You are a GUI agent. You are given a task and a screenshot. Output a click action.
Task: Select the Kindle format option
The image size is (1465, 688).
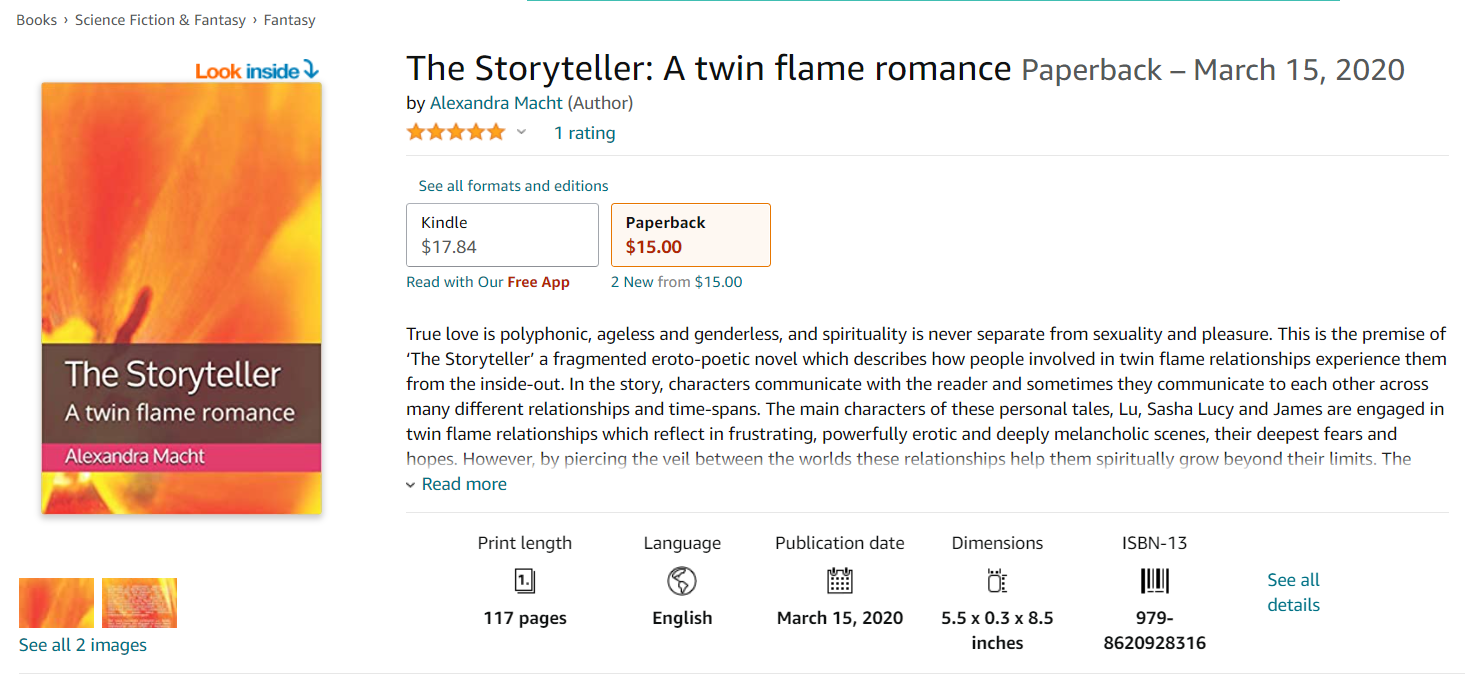[x=502, y=235]
